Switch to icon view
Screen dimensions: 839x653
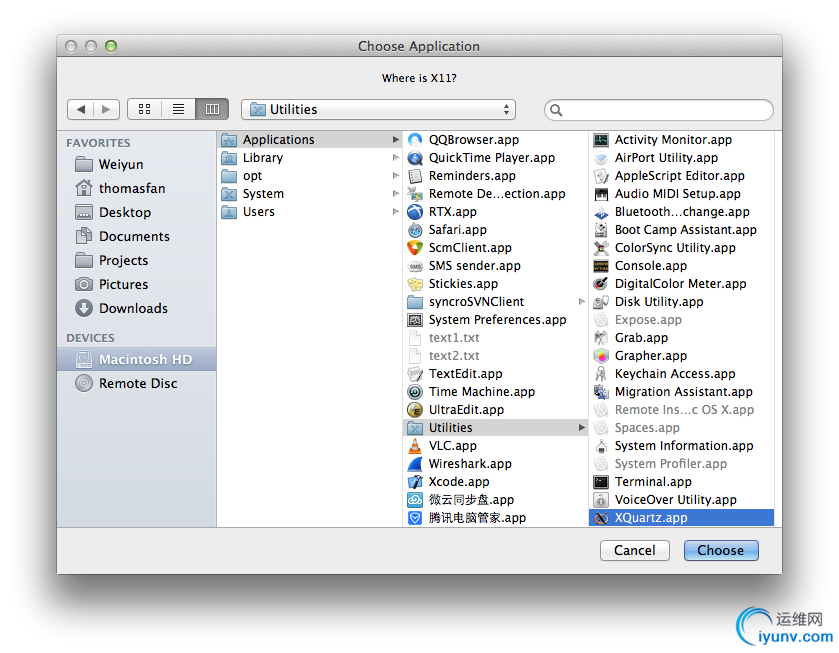[x=144, y=109]
